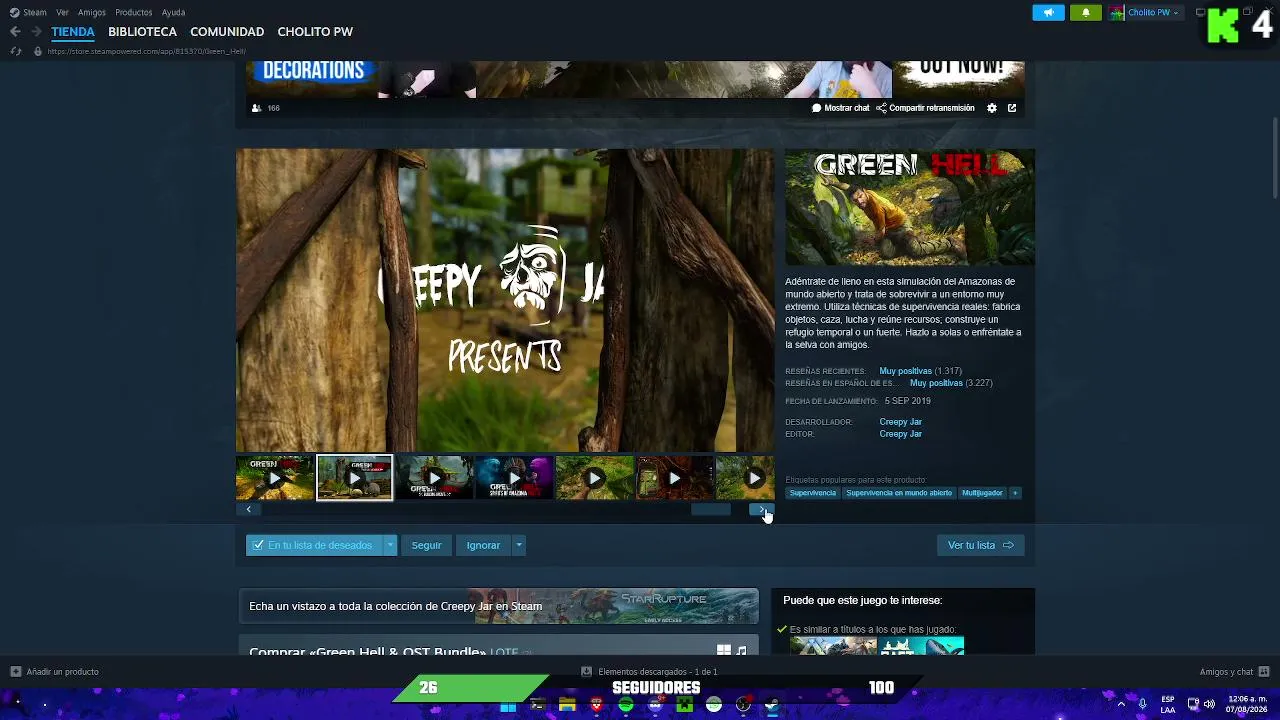Image resolution: width=1280 pixels, height=720 pixels.
Task: Click the Seguir button
Action: (426, 545)
